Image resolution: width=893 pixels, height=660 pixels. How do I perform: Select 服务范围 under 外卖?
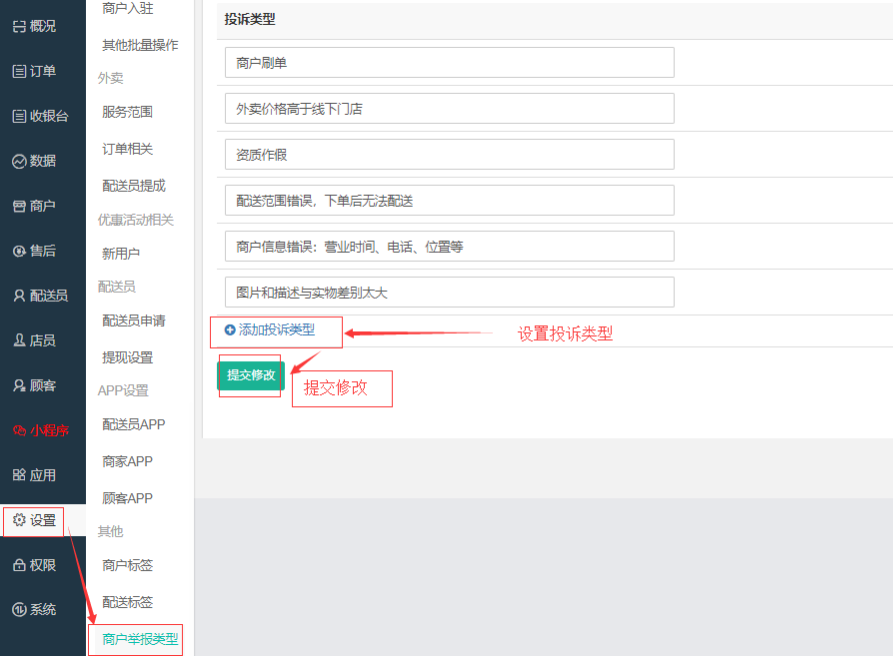(128, 112)
